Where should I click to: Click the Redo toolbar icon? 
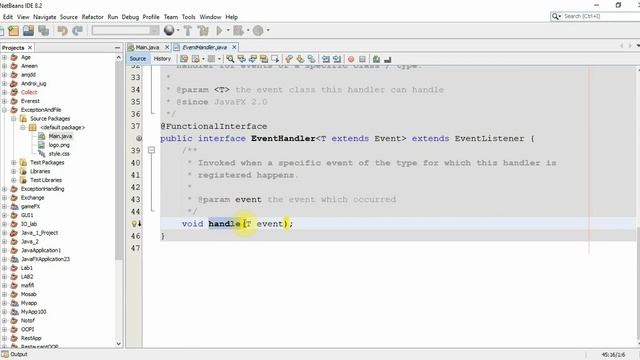[x=78, y=31]
